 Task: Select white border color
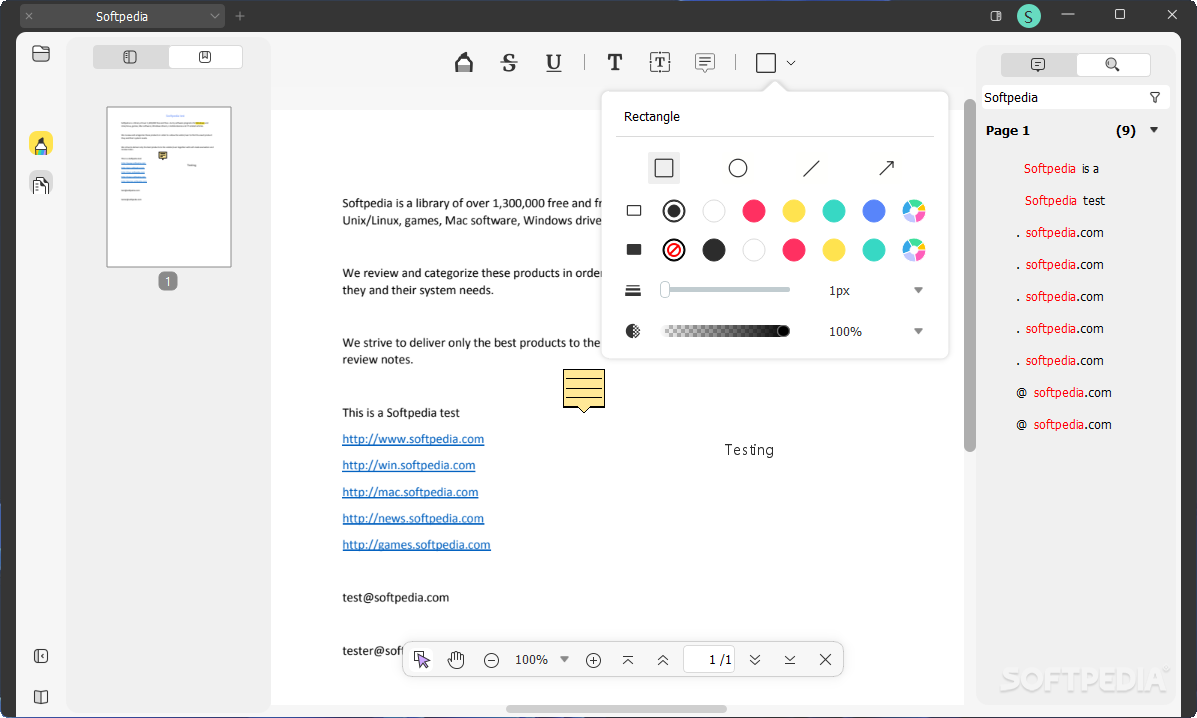(714, 211)
